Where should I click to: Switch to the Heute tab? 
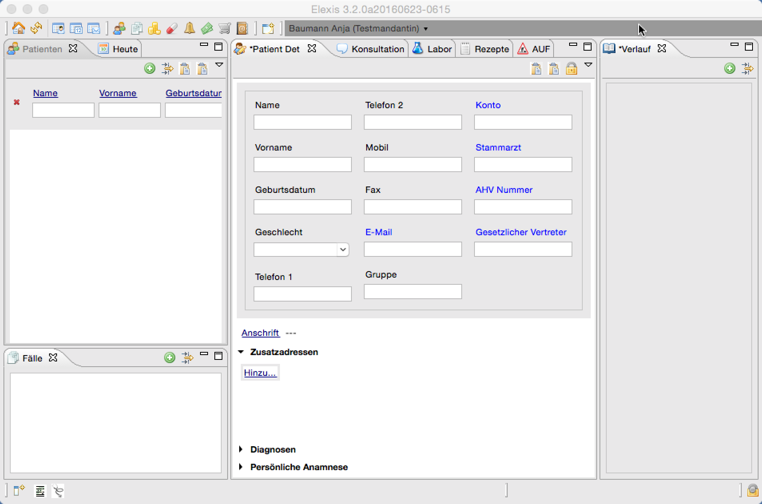(119, 49)
